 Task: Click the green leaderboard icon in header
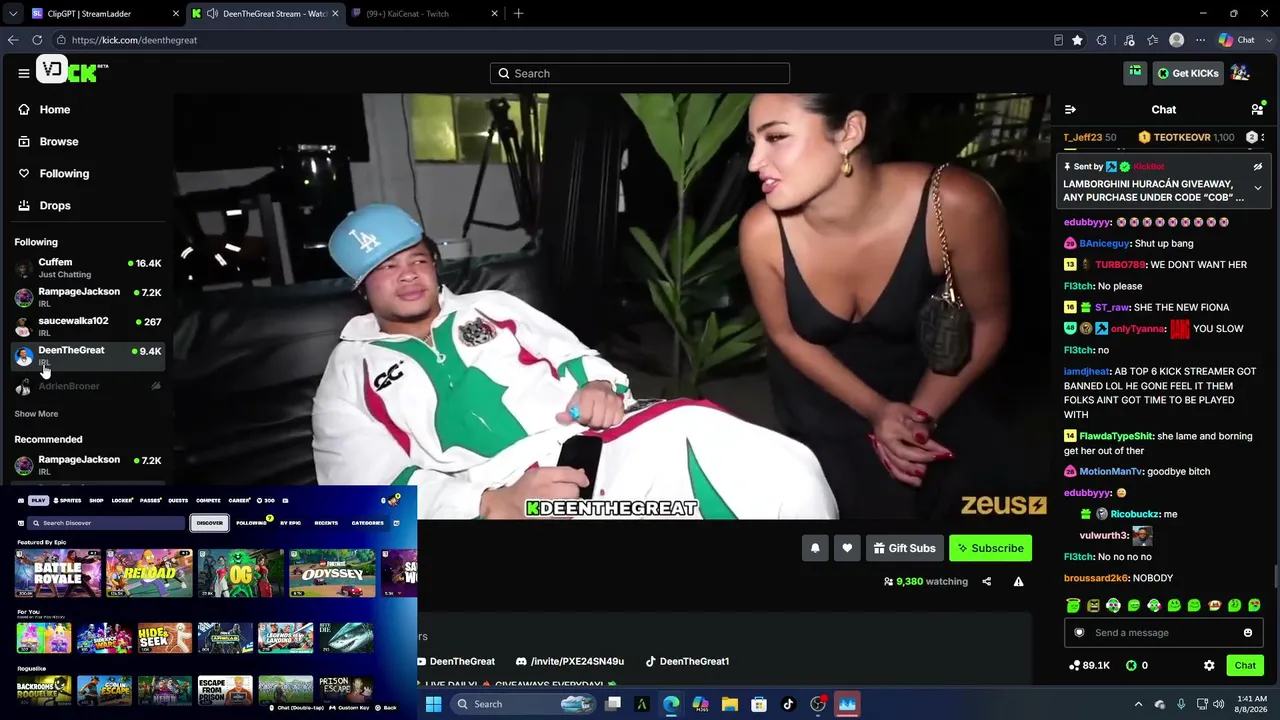click(x=1135, y=72)
